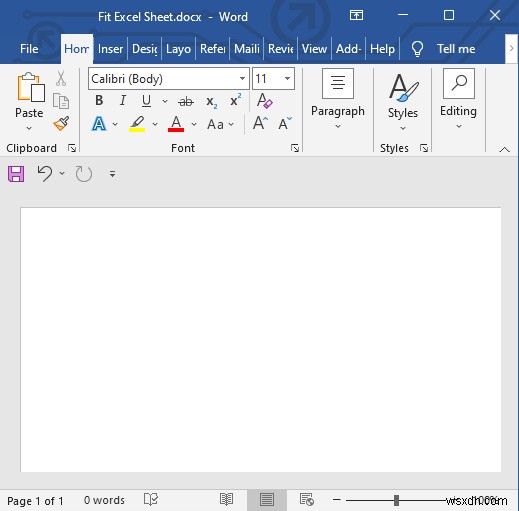Click the Tell me search box
This screenshot has width=519, height=511.
(456, 49)
